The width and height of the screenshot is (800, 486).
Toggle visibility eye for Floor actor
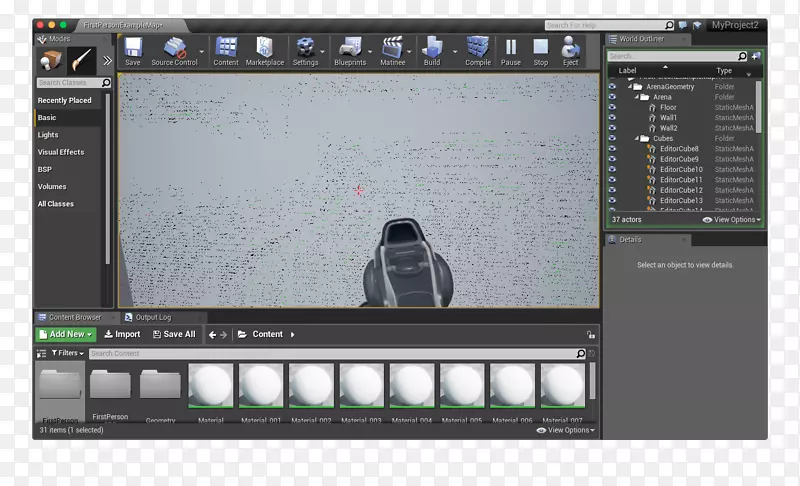(612, 108)
